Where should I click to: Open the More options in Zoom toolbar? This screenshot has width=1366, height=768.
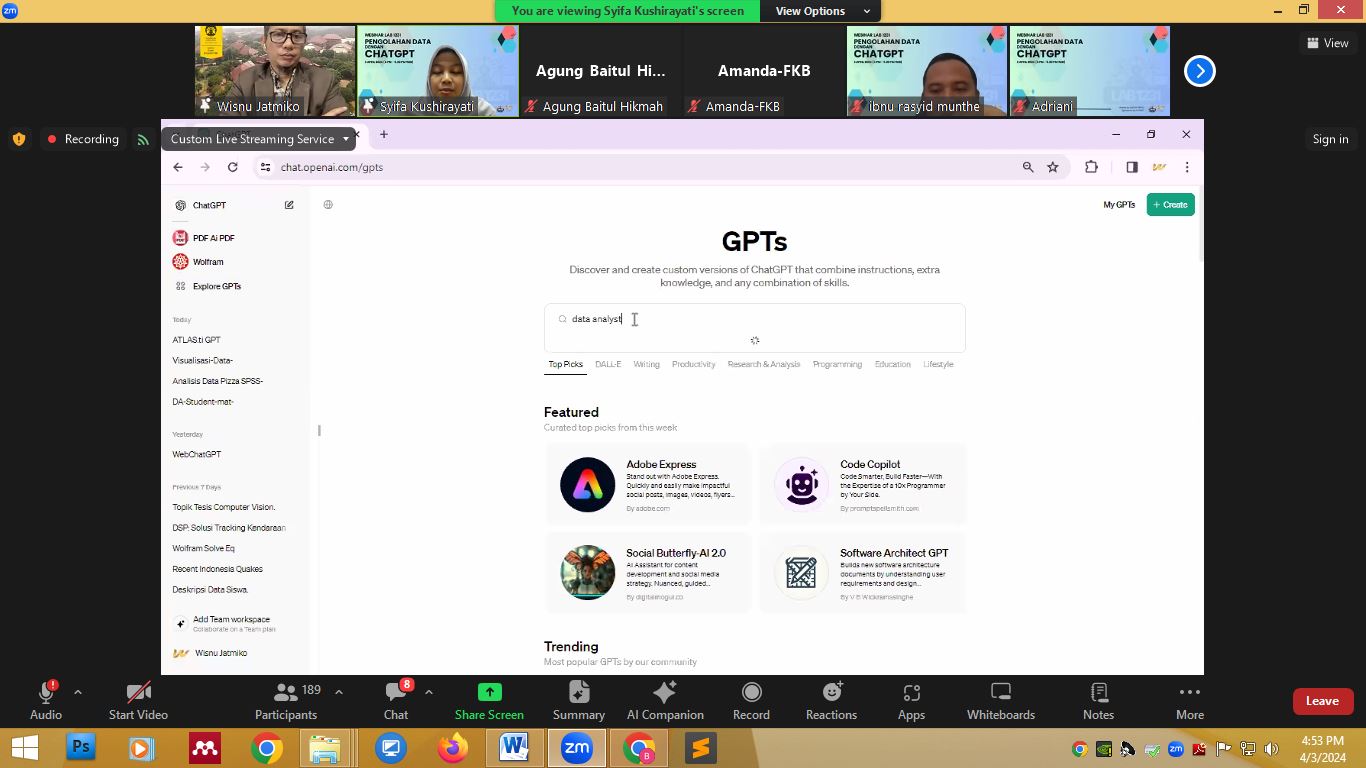(1189, 699)
